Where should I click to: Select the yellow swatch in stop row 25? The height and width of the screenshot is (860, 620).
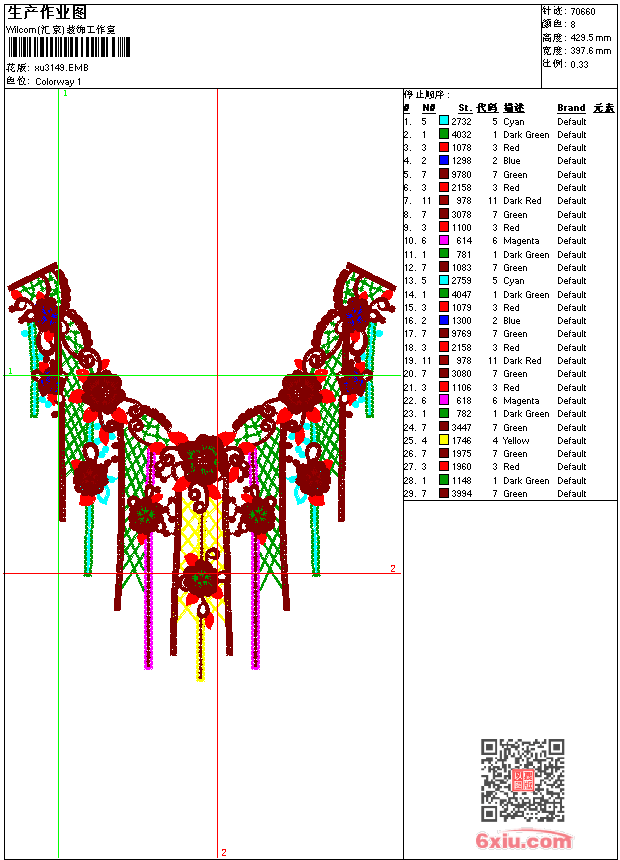444,440
